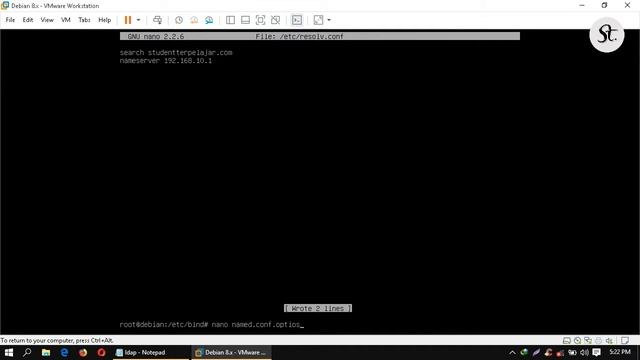
Task: Open the VM menu
Action: pos(66,20)
